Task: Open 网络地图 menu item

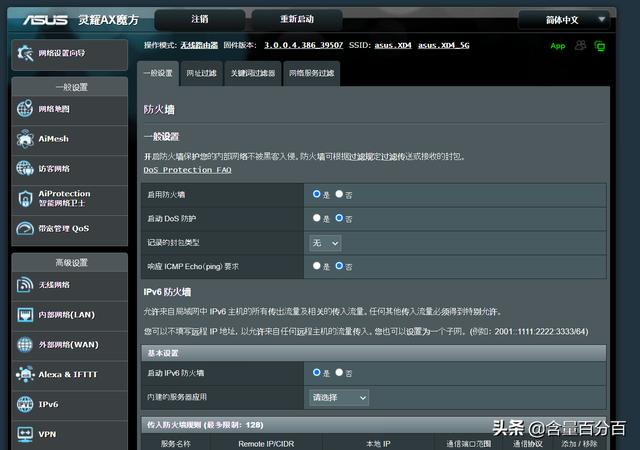Action: [70, 109]
